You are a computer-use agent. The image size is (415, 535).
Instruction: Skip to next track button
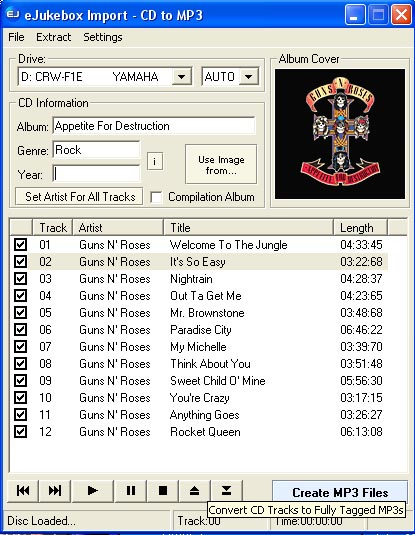click(55, 491)
